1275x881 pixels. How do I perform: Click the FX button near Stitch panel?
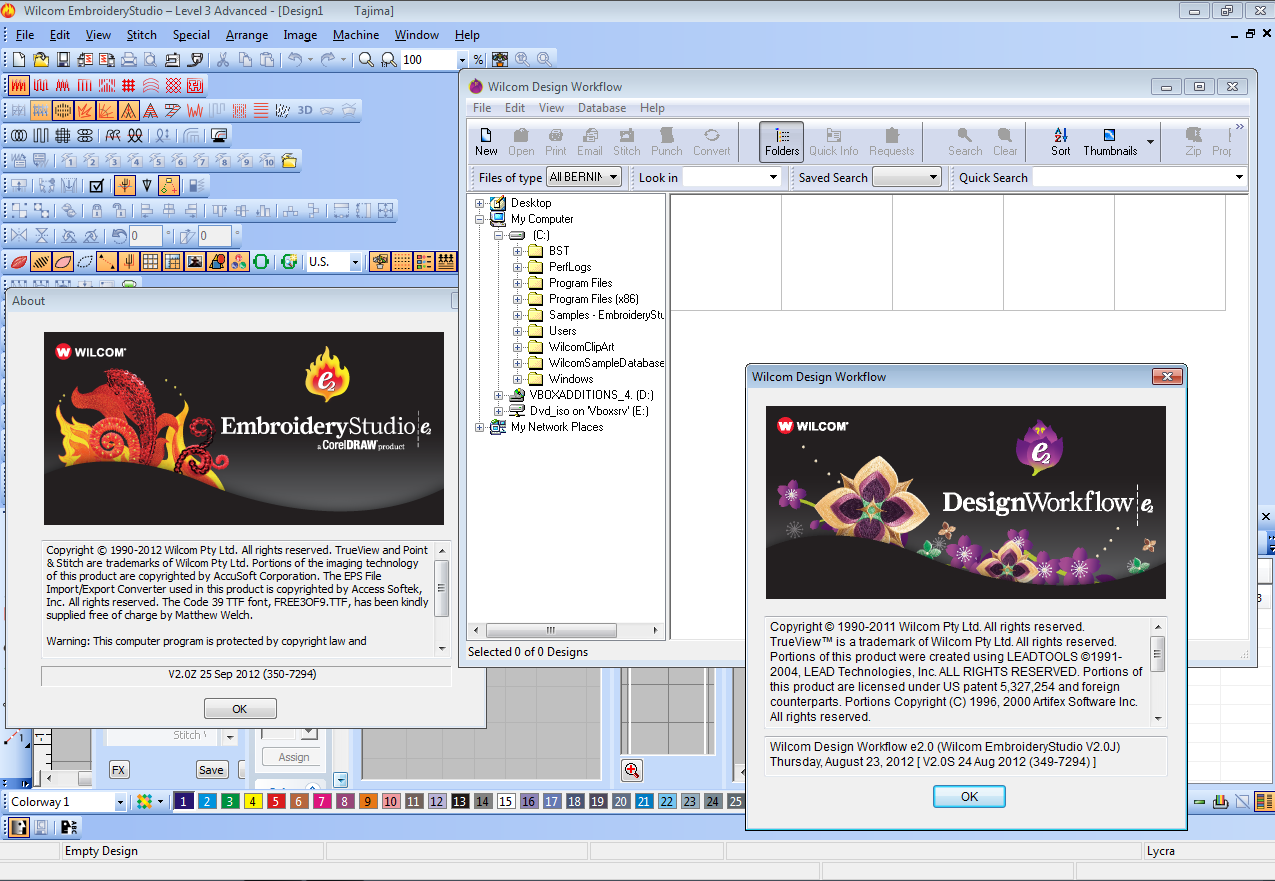(119, 770)
